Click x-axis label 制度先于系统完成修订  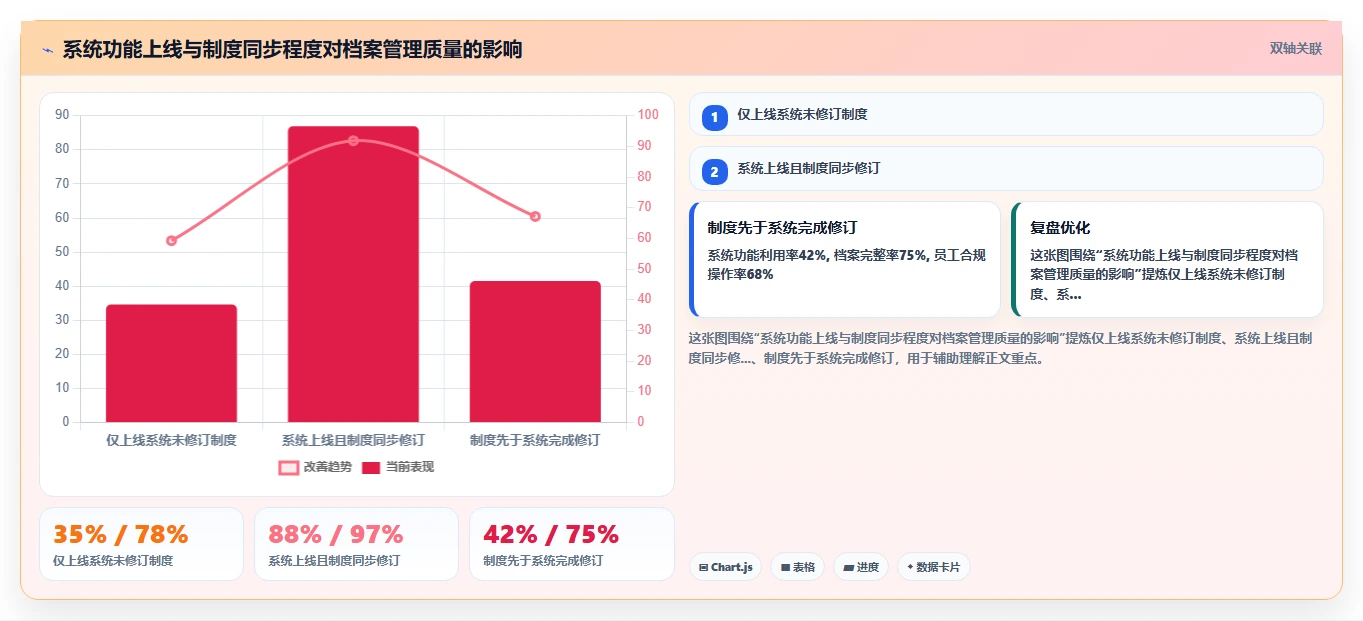(535, 440)
